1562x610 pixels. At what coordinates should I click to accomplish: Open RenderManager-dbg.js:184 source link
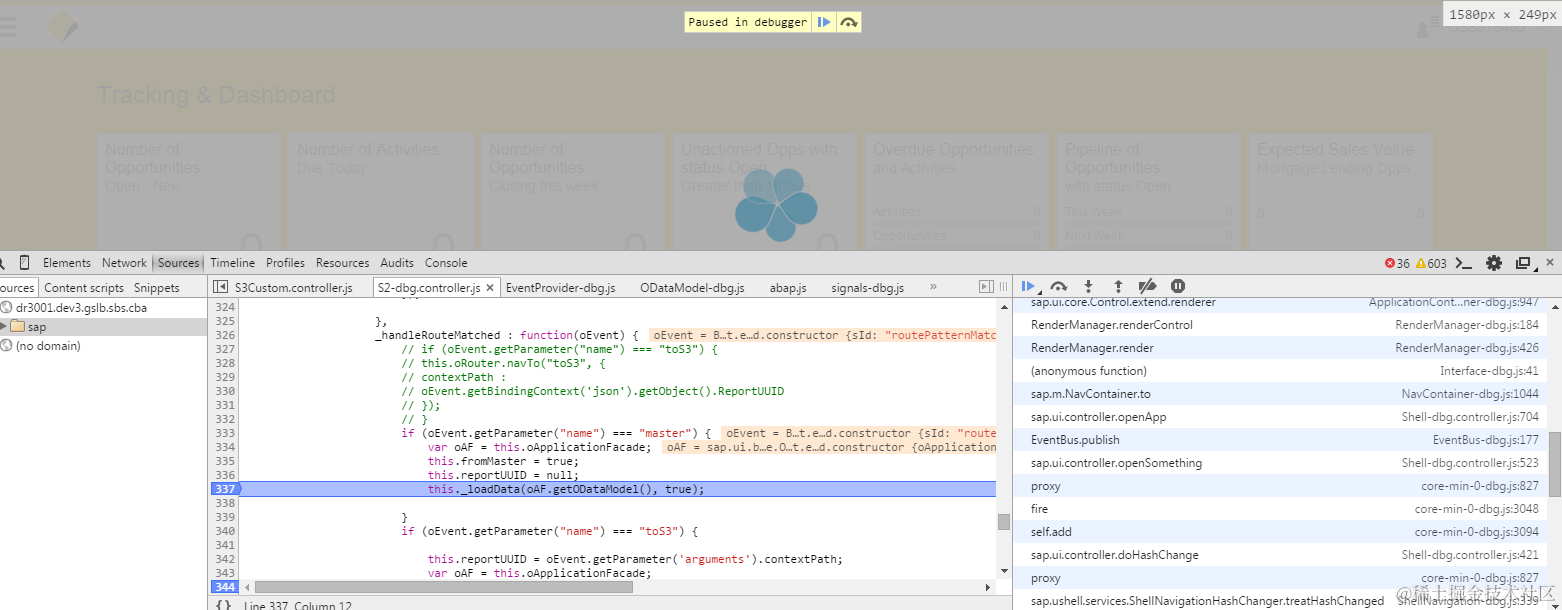click(x=1467, y=325)
